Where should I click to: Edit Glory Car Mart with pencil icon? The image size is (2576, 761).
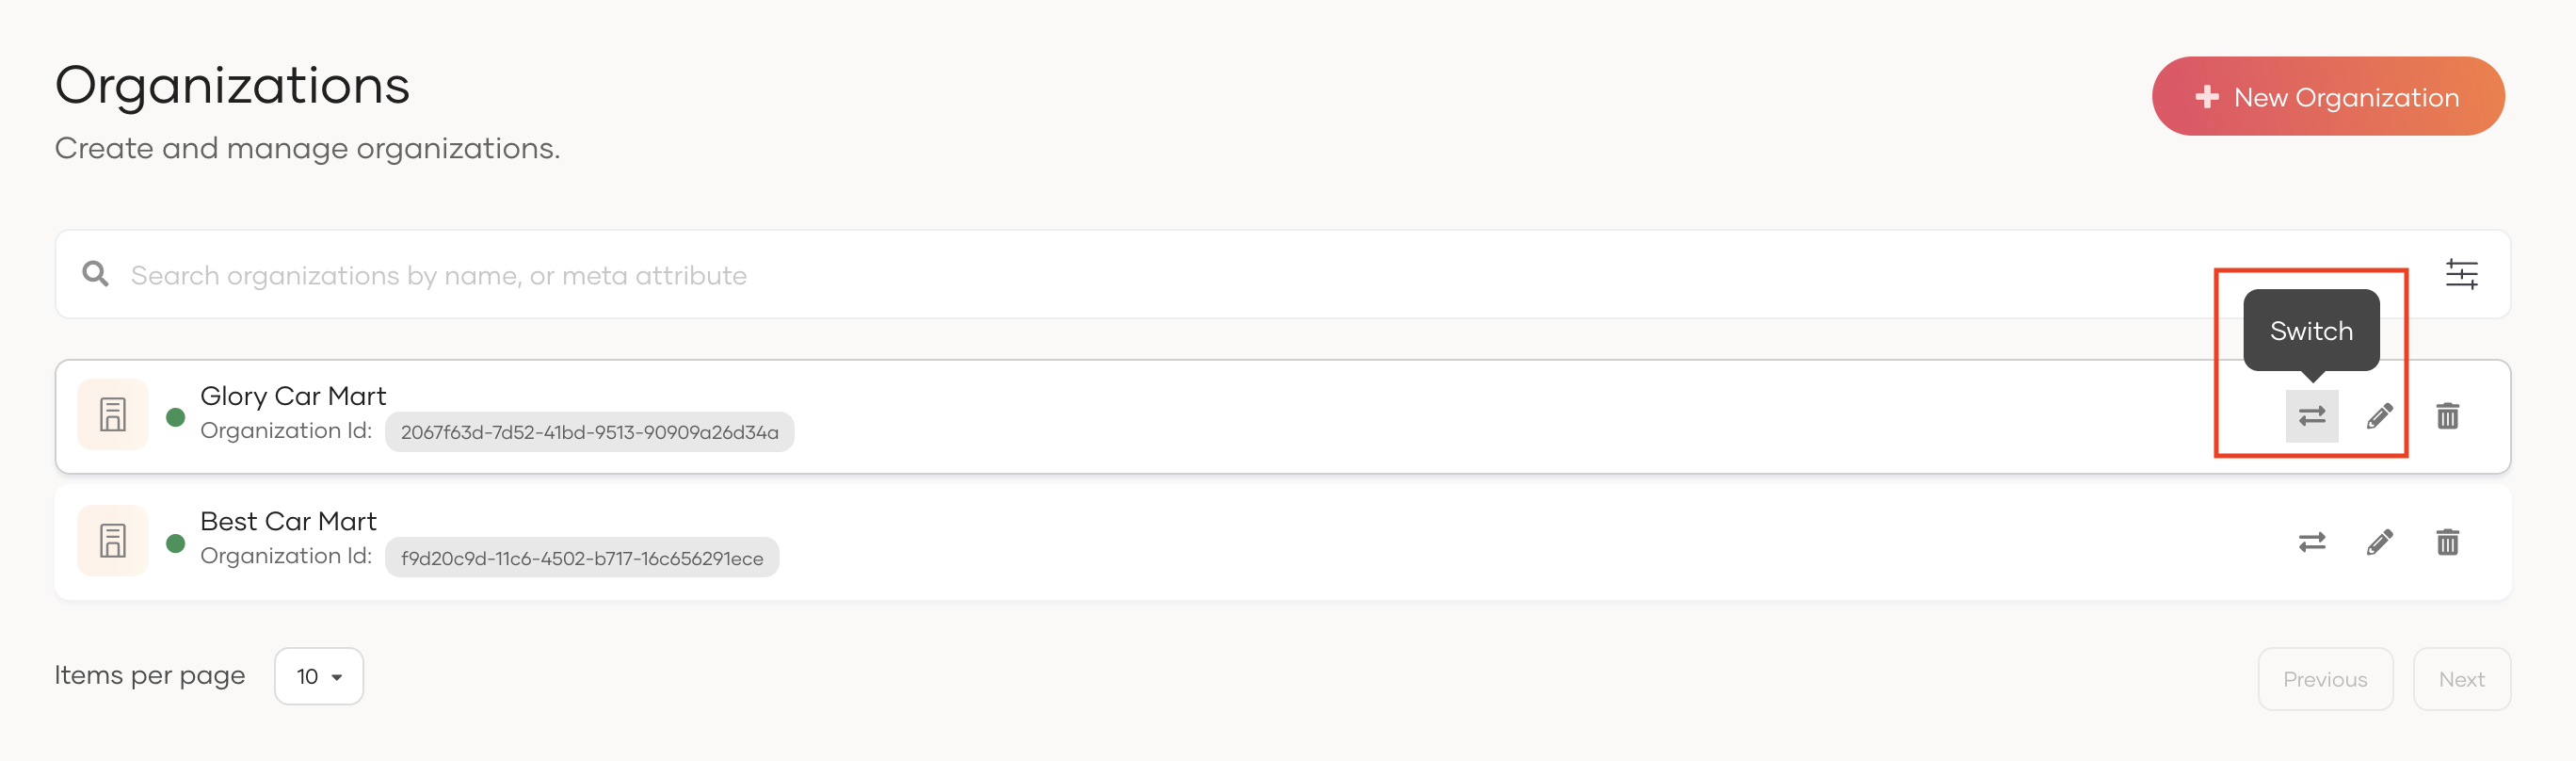click(2379, 416)
